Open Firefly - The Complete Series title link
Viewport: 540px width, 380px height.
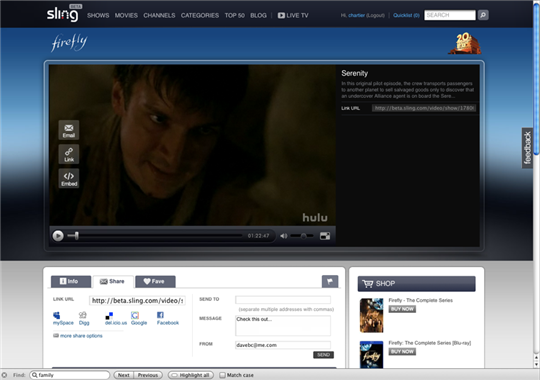tap(420, 300)
